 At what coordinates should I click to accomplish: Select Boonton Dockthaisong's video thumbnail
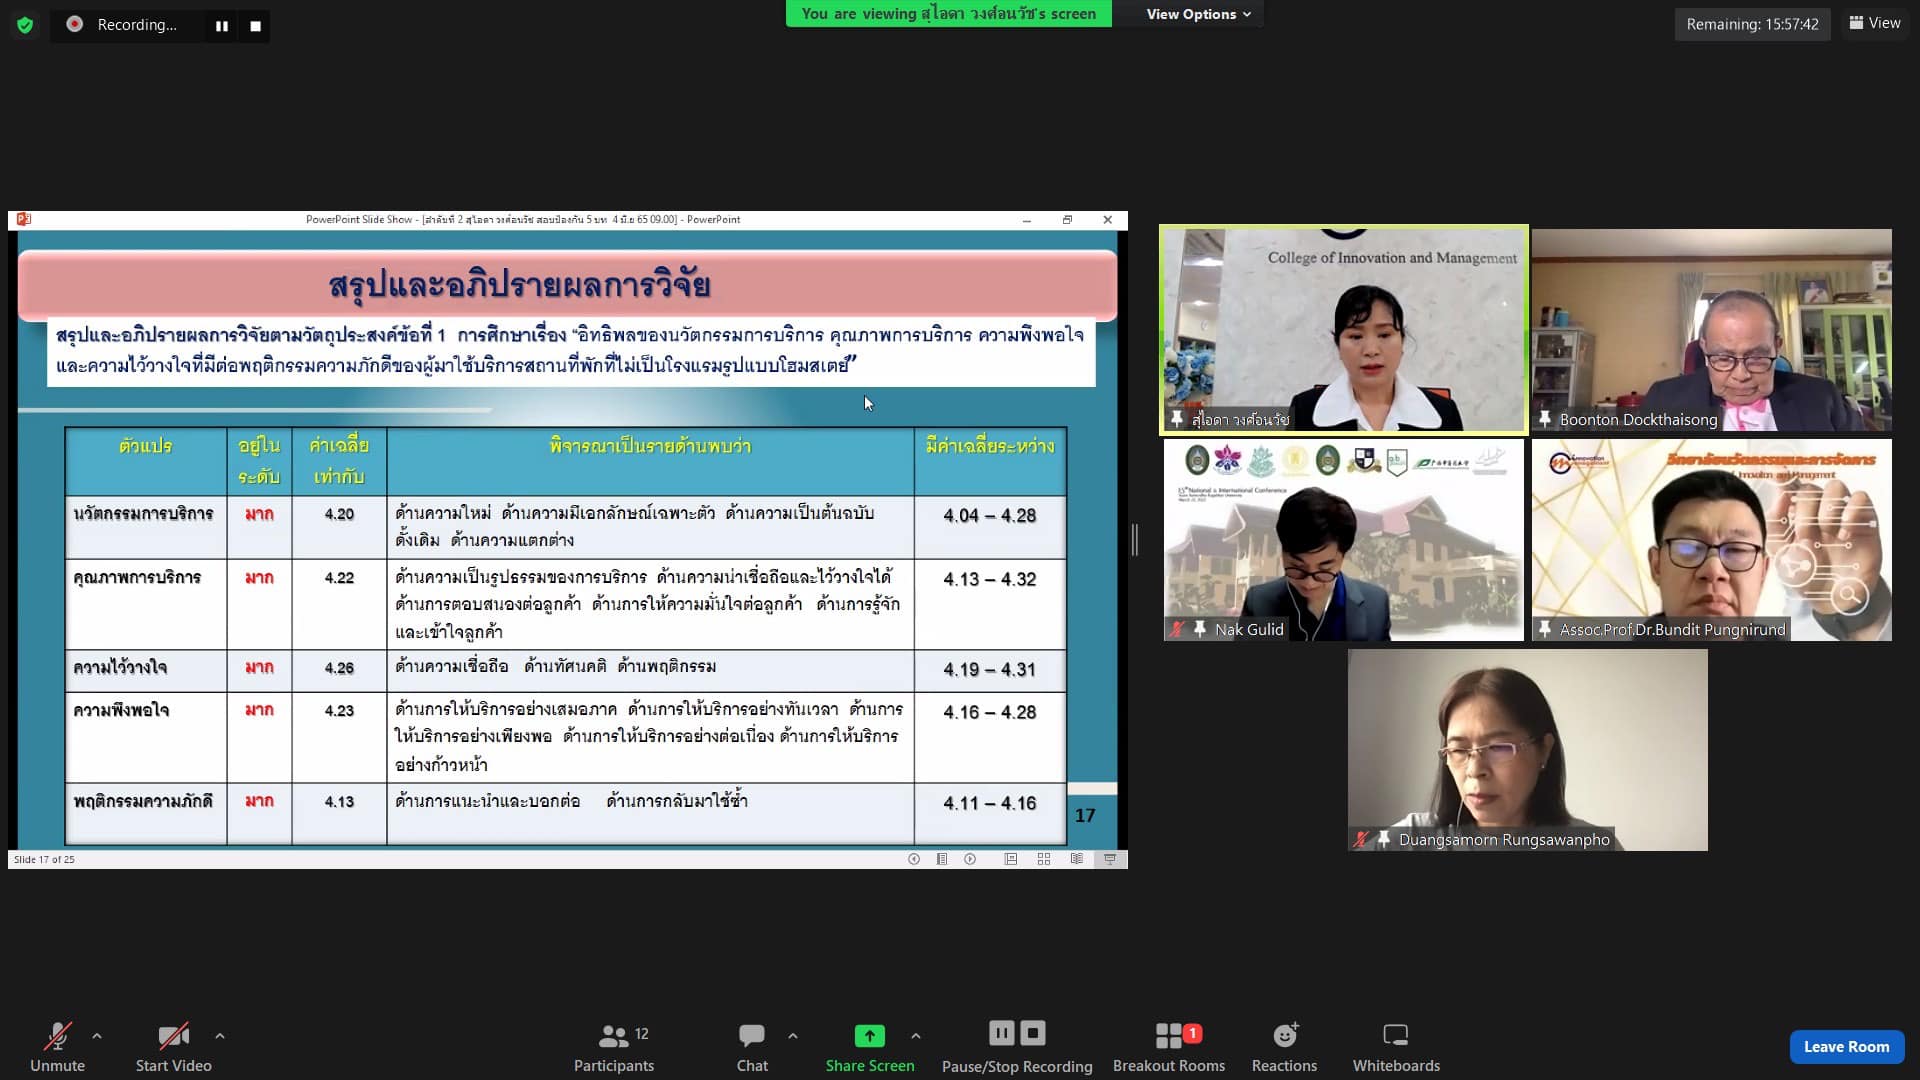(x=1711, y=330)
